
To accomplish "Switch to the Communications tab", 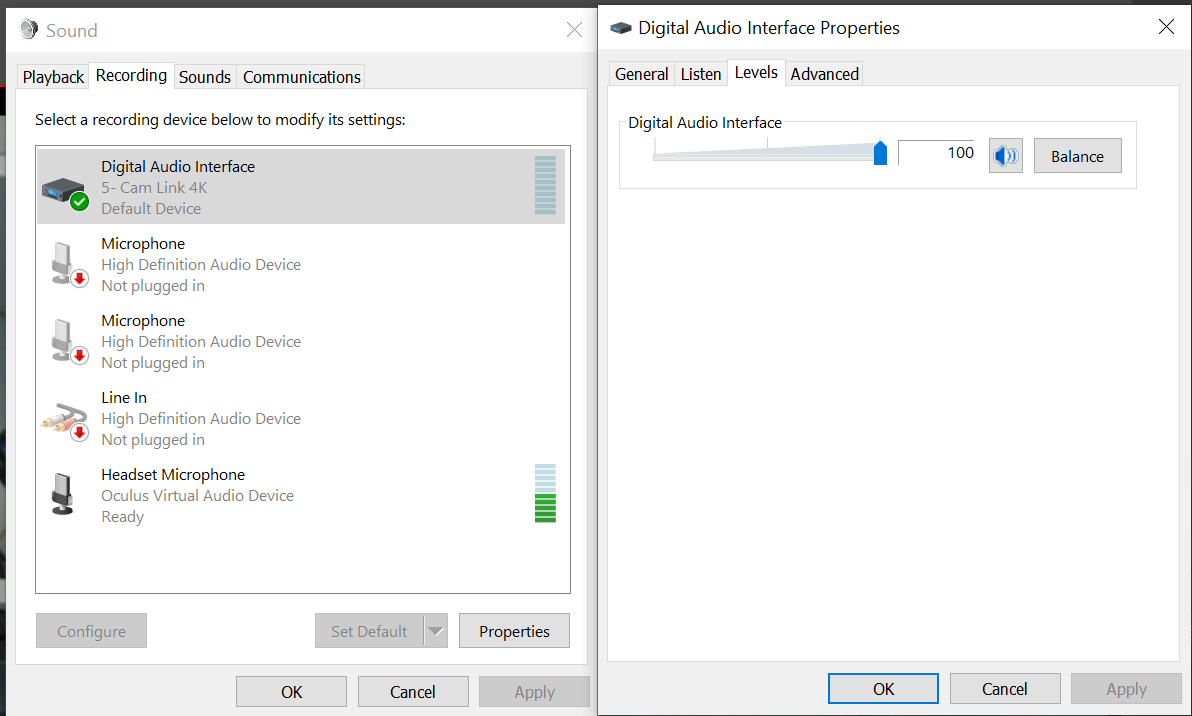I will 301,77.
